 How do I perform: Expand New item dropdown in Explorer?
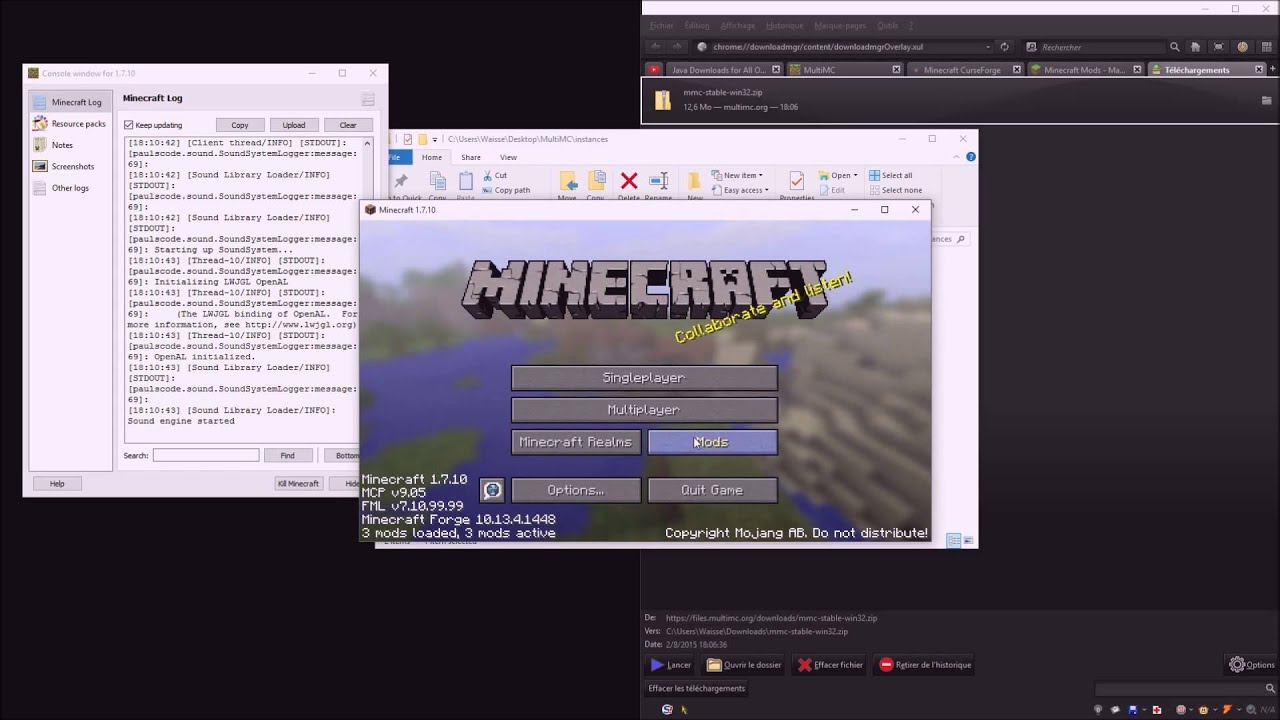[737, 175]
